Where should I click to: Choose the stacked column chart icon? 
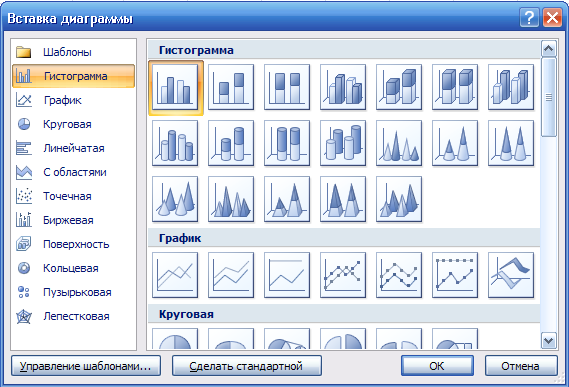(231, 87)
